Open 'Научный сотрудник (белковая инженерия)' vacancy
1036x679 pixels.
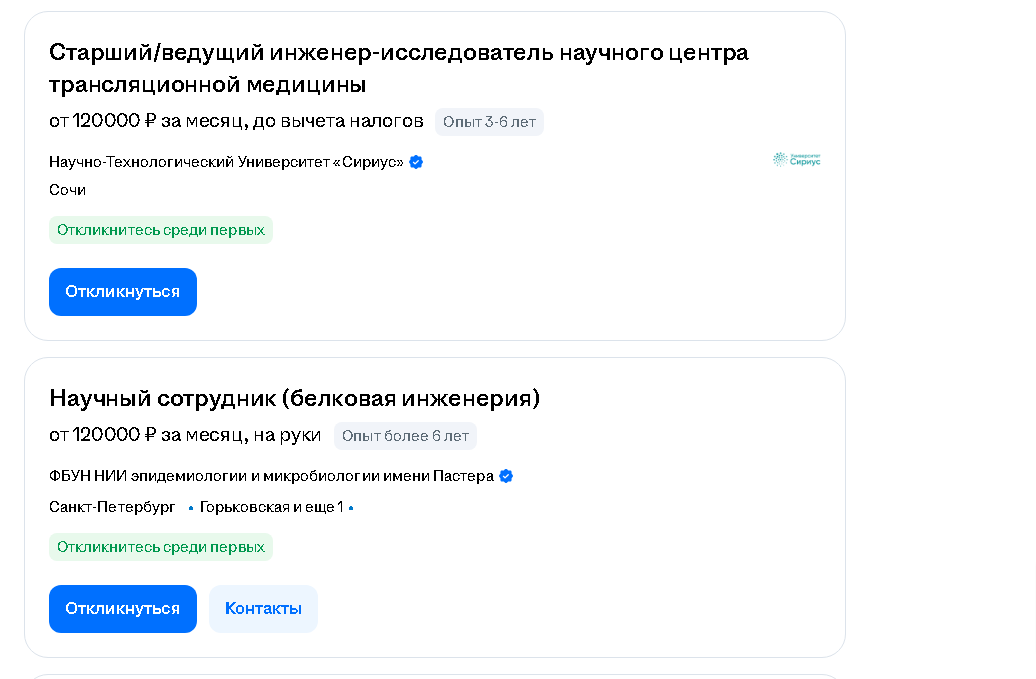pyautogui.click(x=295, y=398)
